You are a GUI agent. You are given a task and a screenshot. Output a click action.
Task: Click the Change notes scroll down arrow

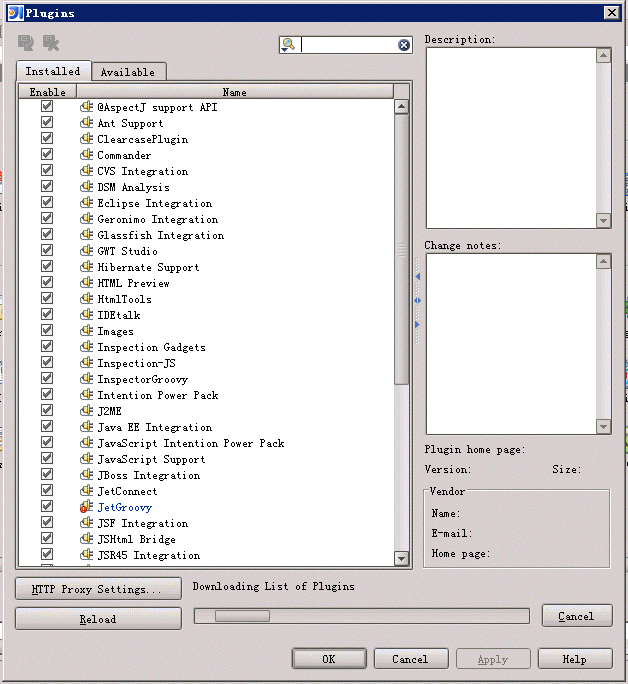click(x=604, y=427)
